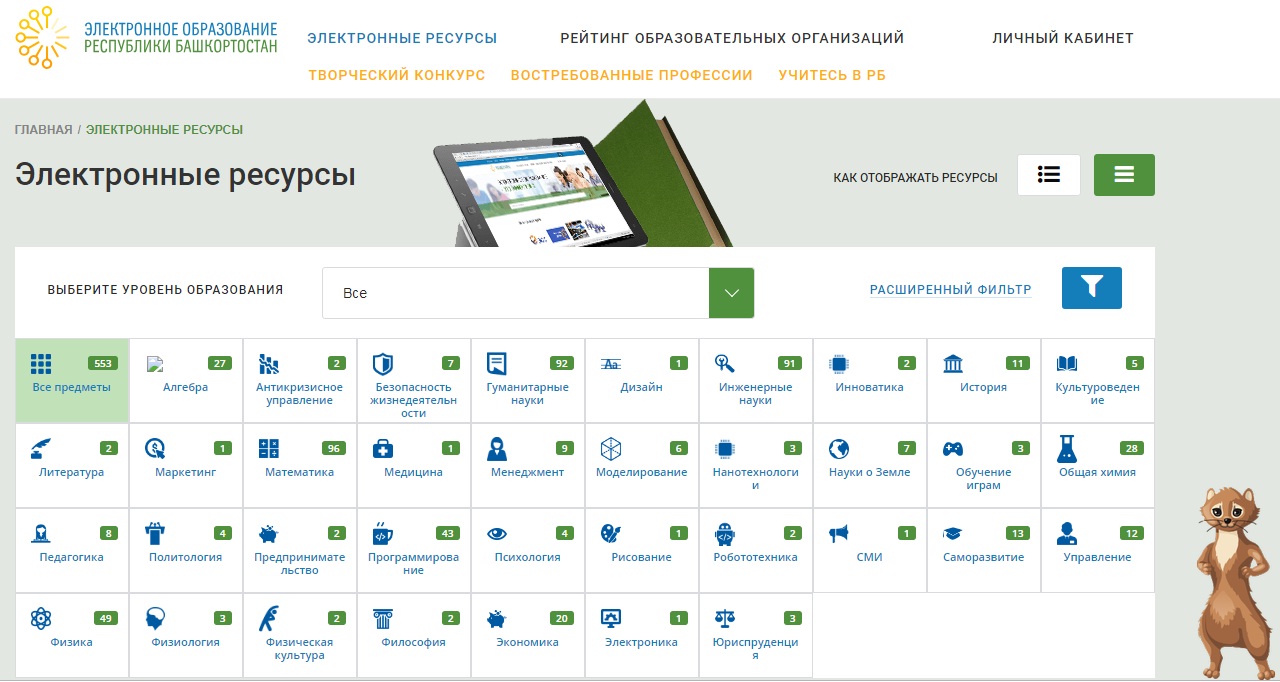Click the Game Learning gamepad icon
1280x682 pixels.
pos(953,449)
